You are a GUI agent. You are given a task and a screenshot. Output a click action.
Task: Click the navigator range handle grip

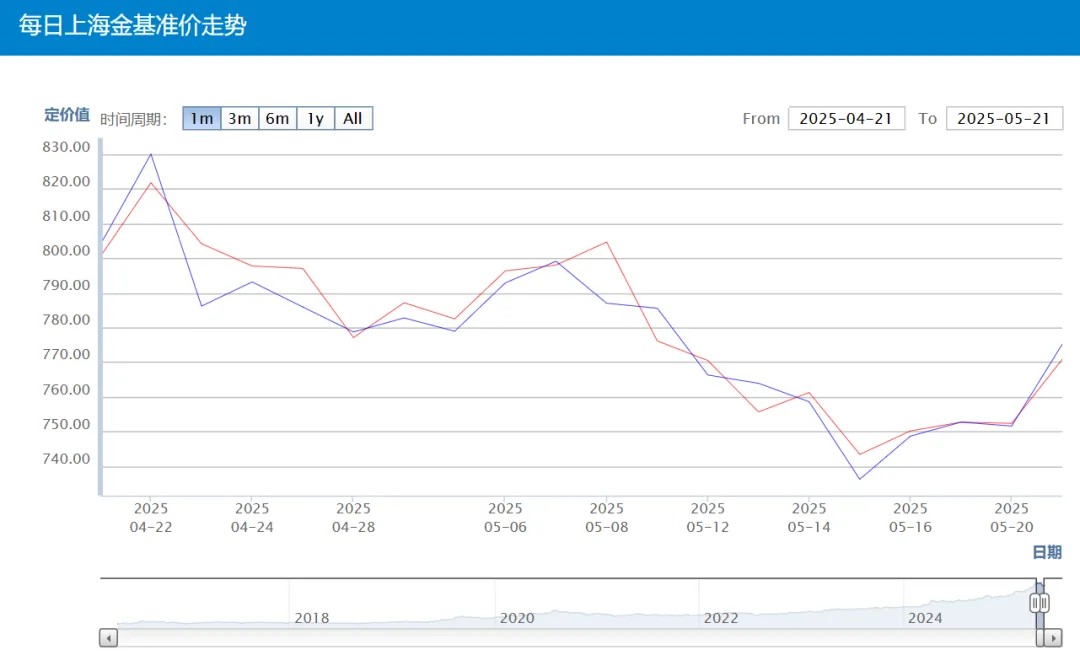pyautogui.click(x=1040, y=603)
